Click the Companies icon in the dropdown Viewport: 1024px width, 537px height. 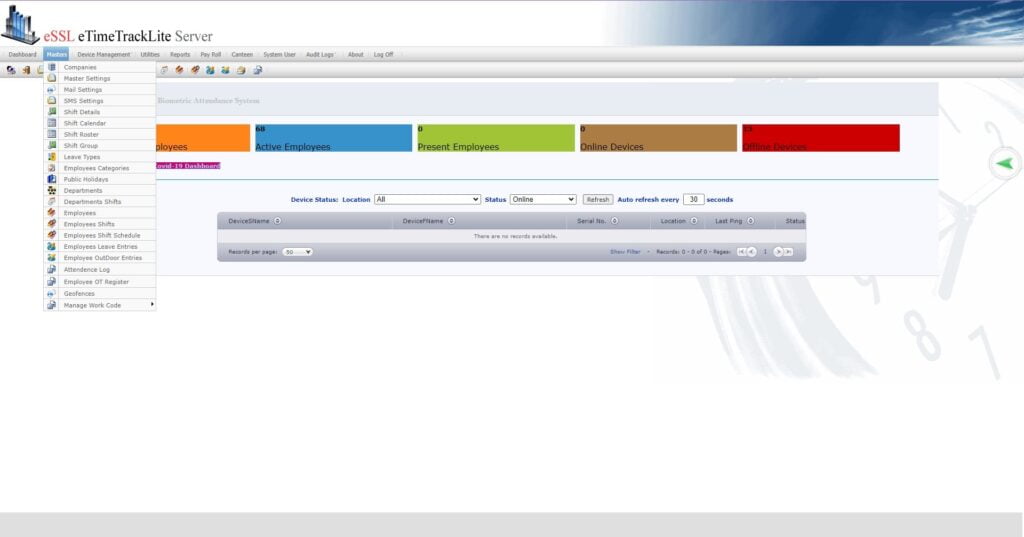point(52,67)
